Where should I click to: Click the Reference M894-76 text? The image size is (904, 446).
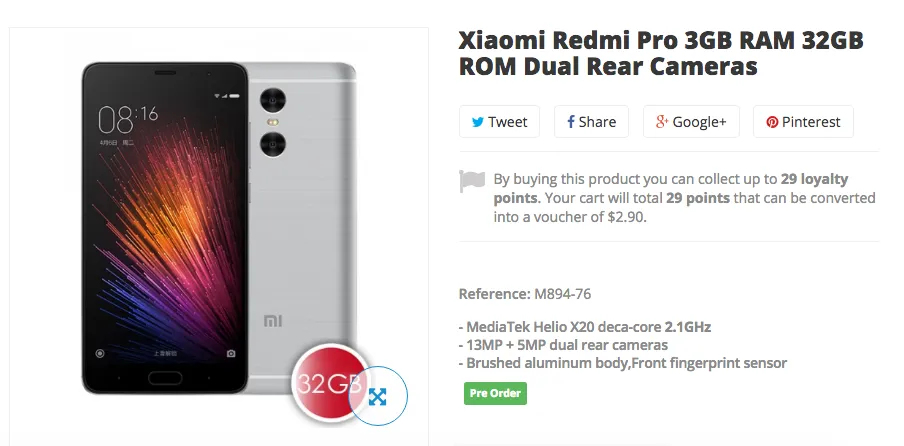[525, 294]
